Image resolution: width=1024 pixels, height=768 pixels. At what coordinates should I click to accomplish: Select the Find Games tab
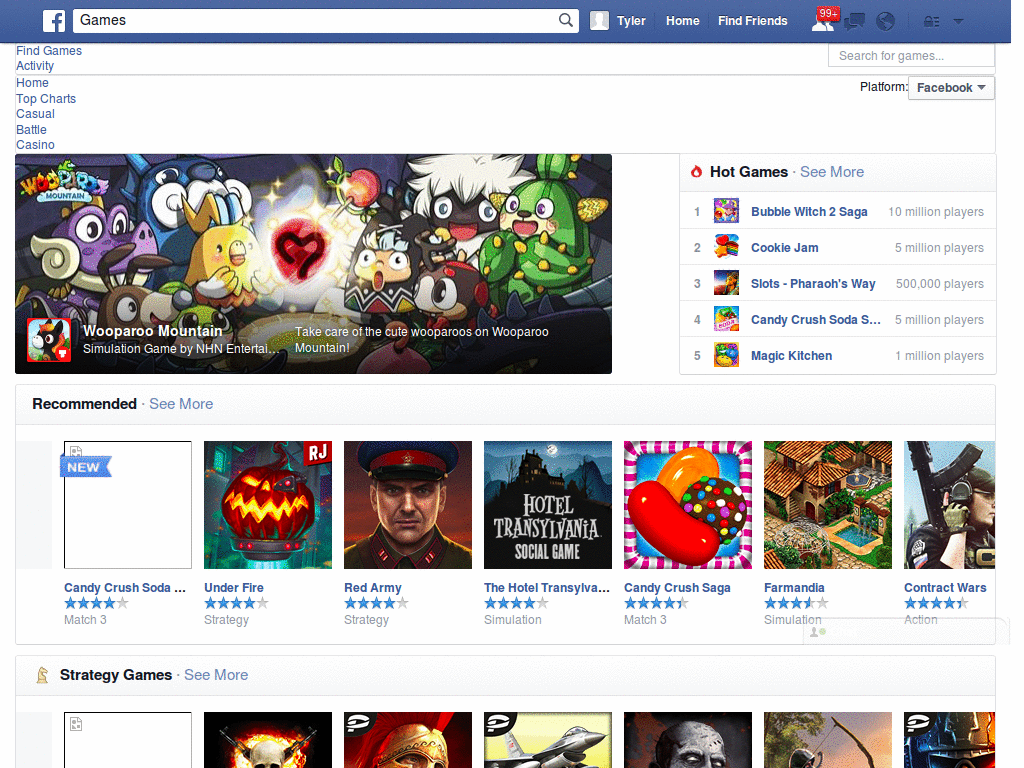click(x=49, y=51)
